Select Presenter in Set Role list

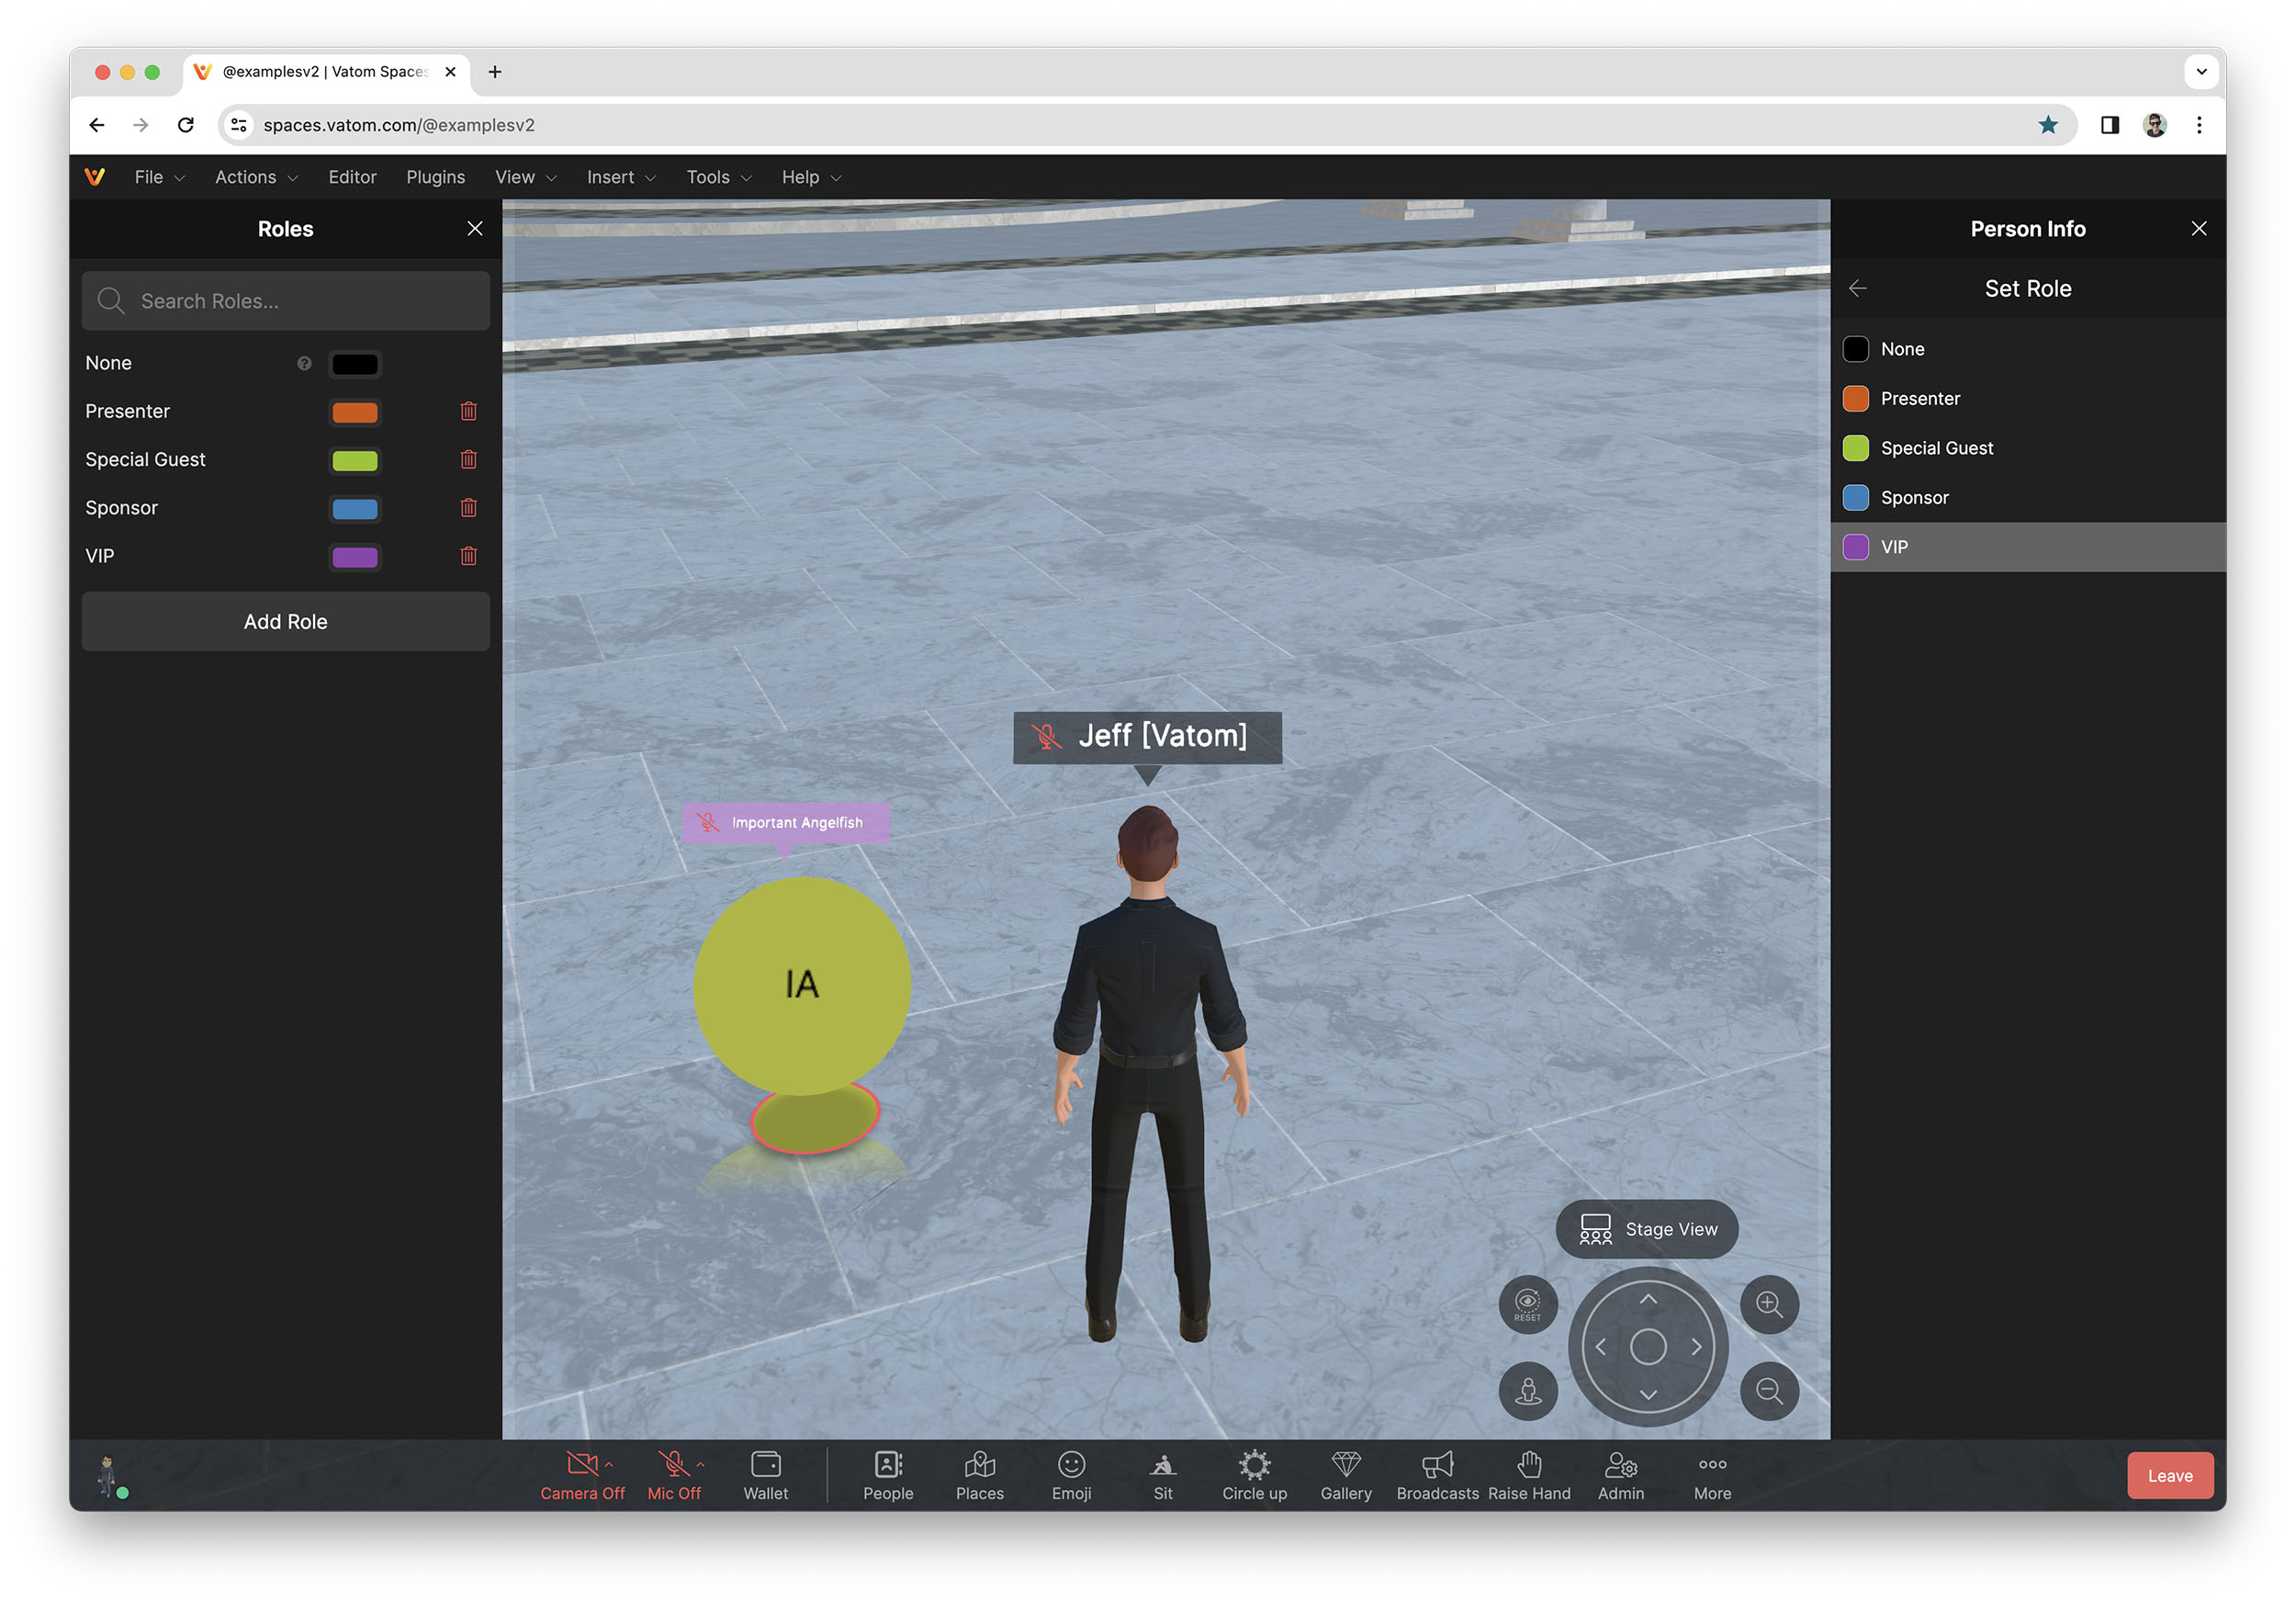[2027, 398]
